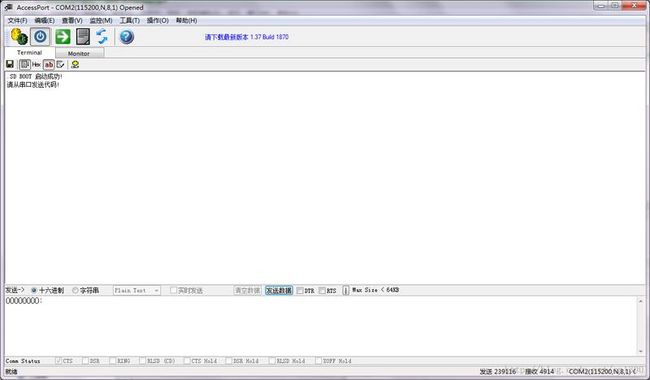Click the 'SD BOOT 启动成功!' line in terminal

tap(36, 76)
